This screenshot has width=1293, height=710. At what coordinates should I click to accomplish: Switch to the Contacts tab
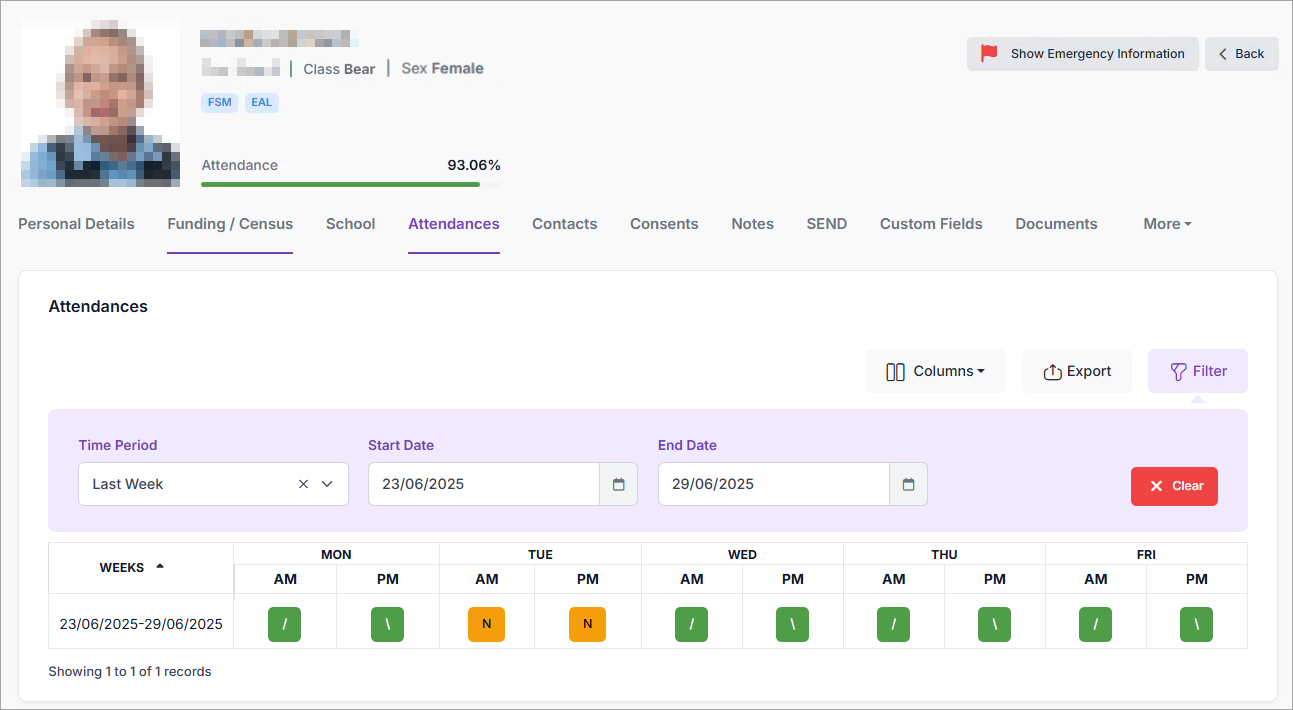(x=564, y=224)
